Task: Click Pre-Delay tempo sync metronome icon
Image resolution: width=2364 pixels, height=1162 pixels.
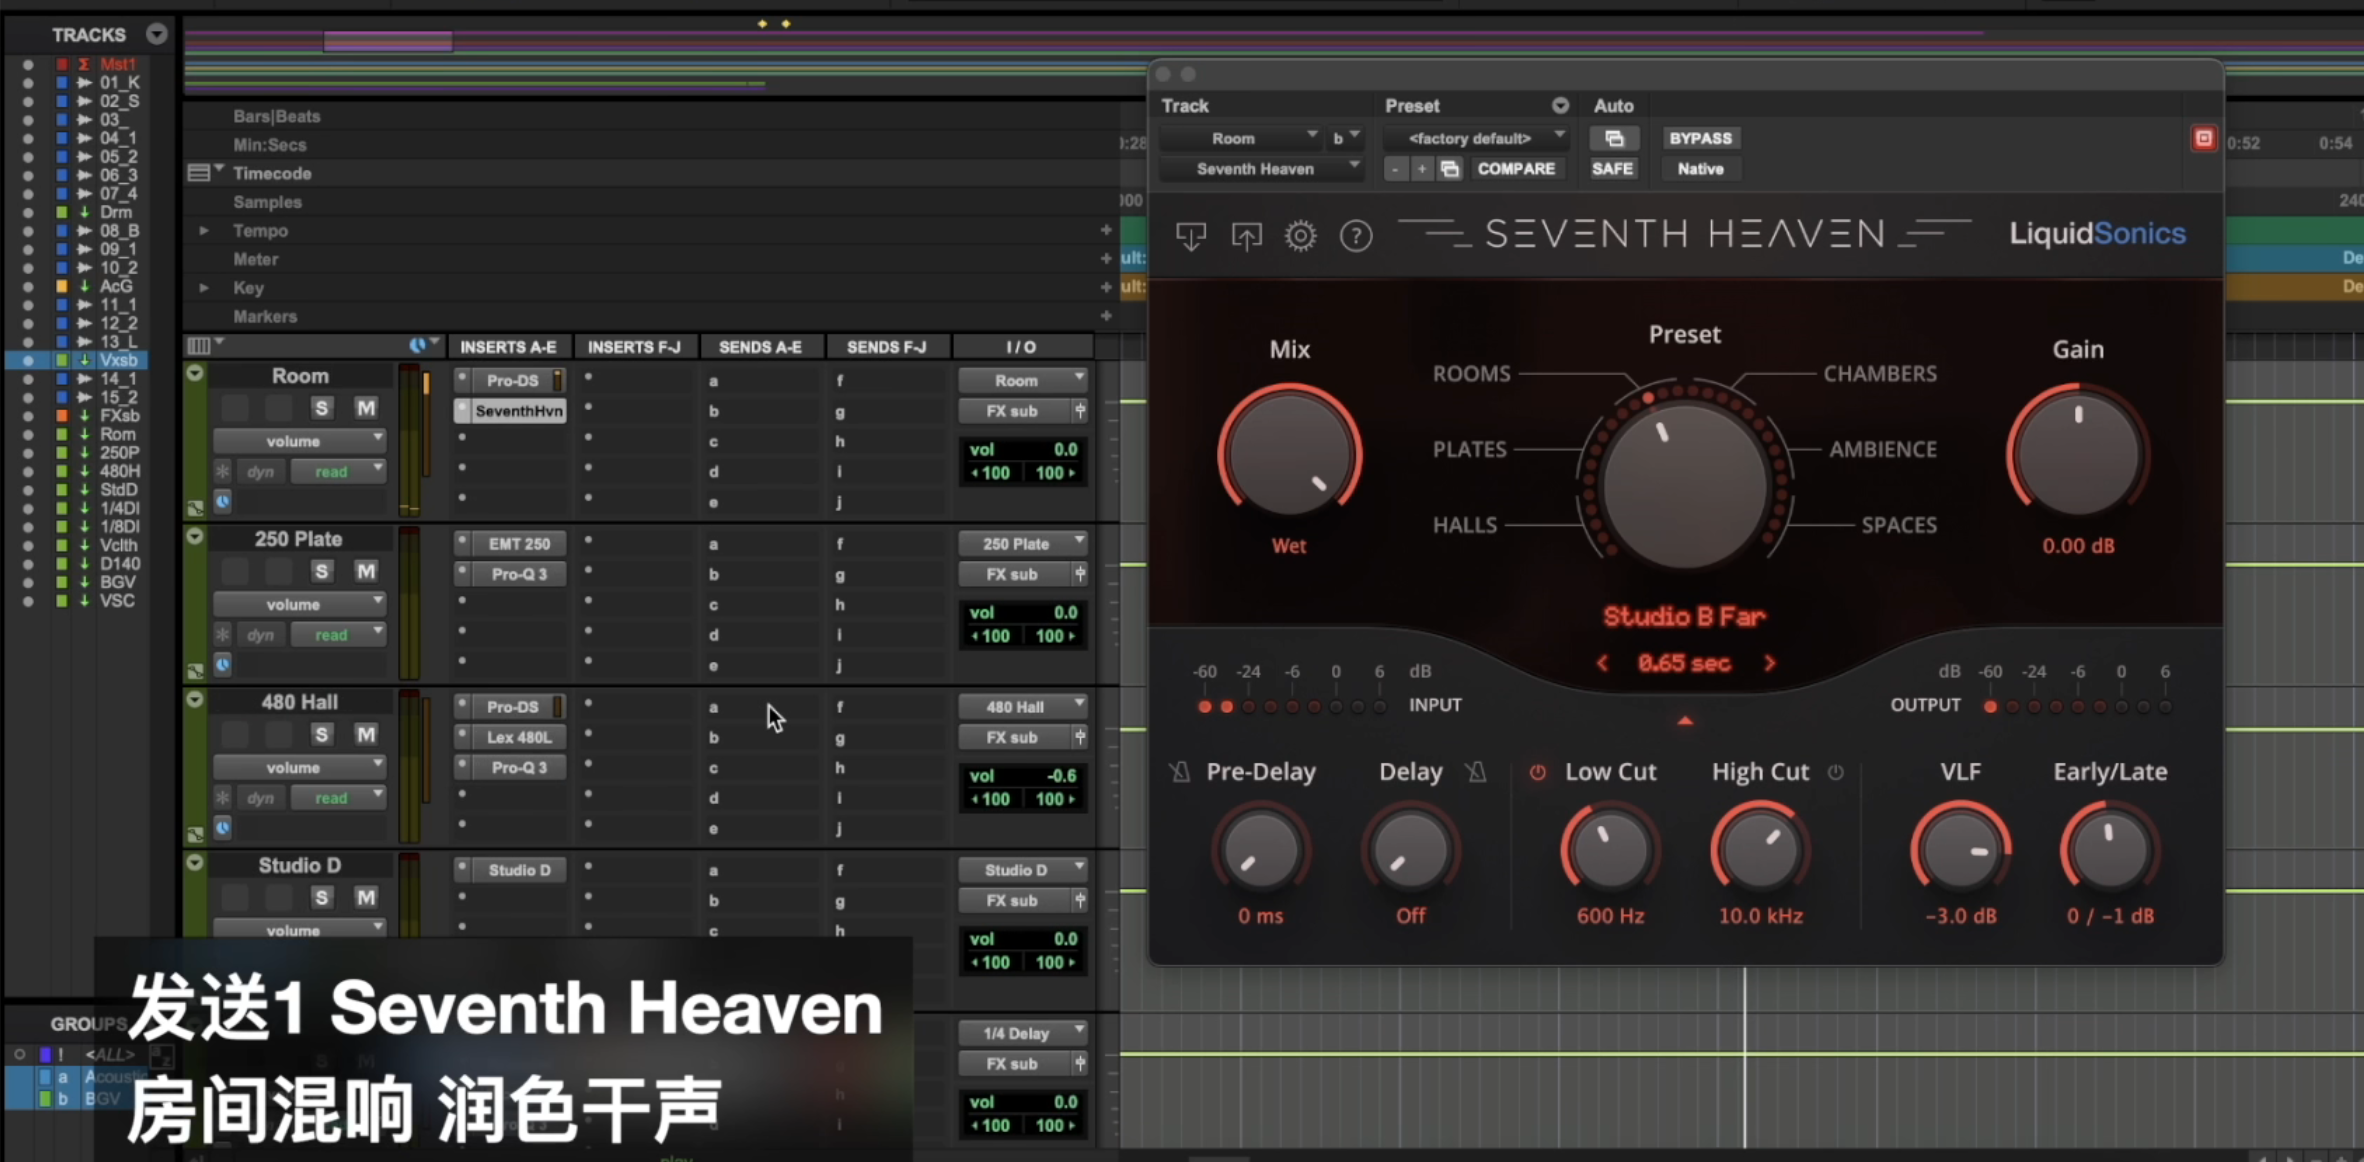Action: coord(1180,772)
